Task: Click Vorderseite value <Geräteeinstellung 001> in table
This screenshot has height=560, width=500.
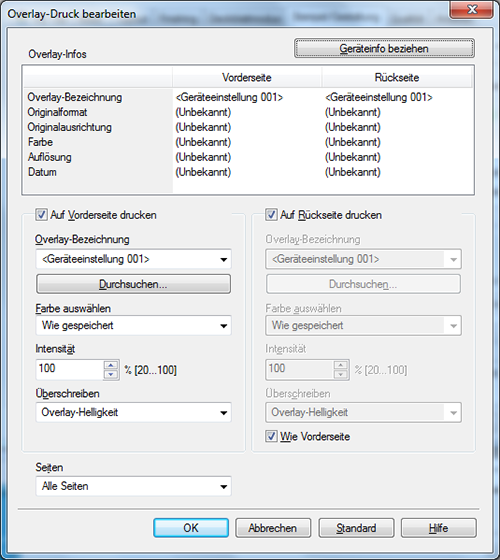Action: click(x=229, y=97)
